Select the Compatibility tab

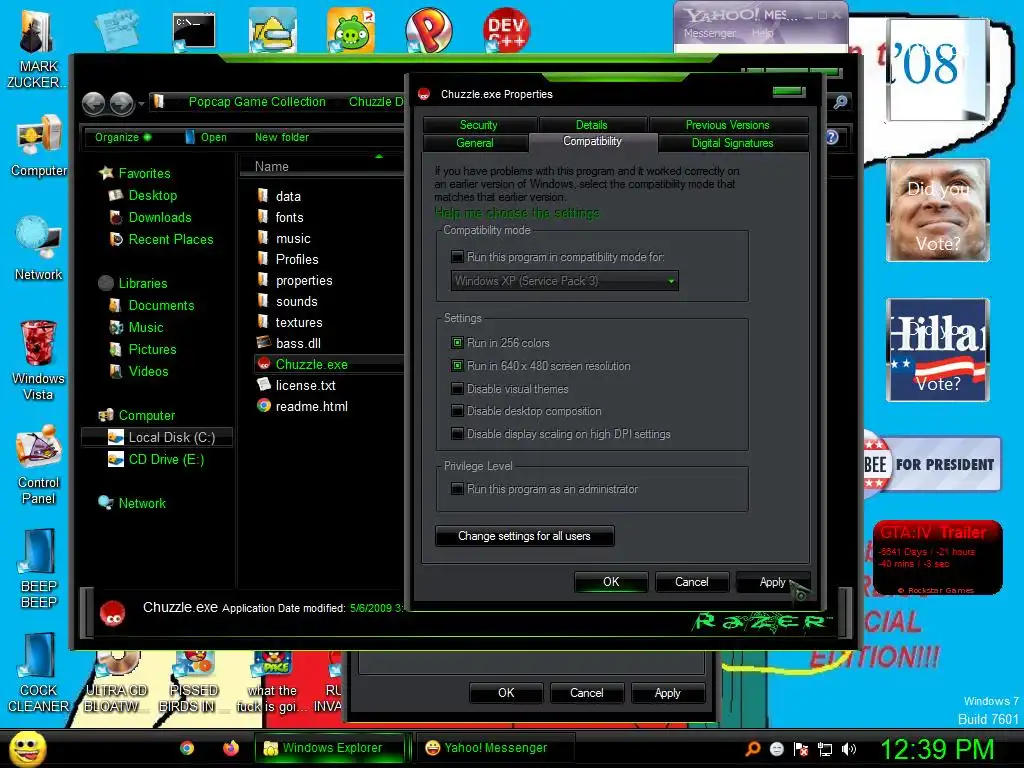(593, 142)
